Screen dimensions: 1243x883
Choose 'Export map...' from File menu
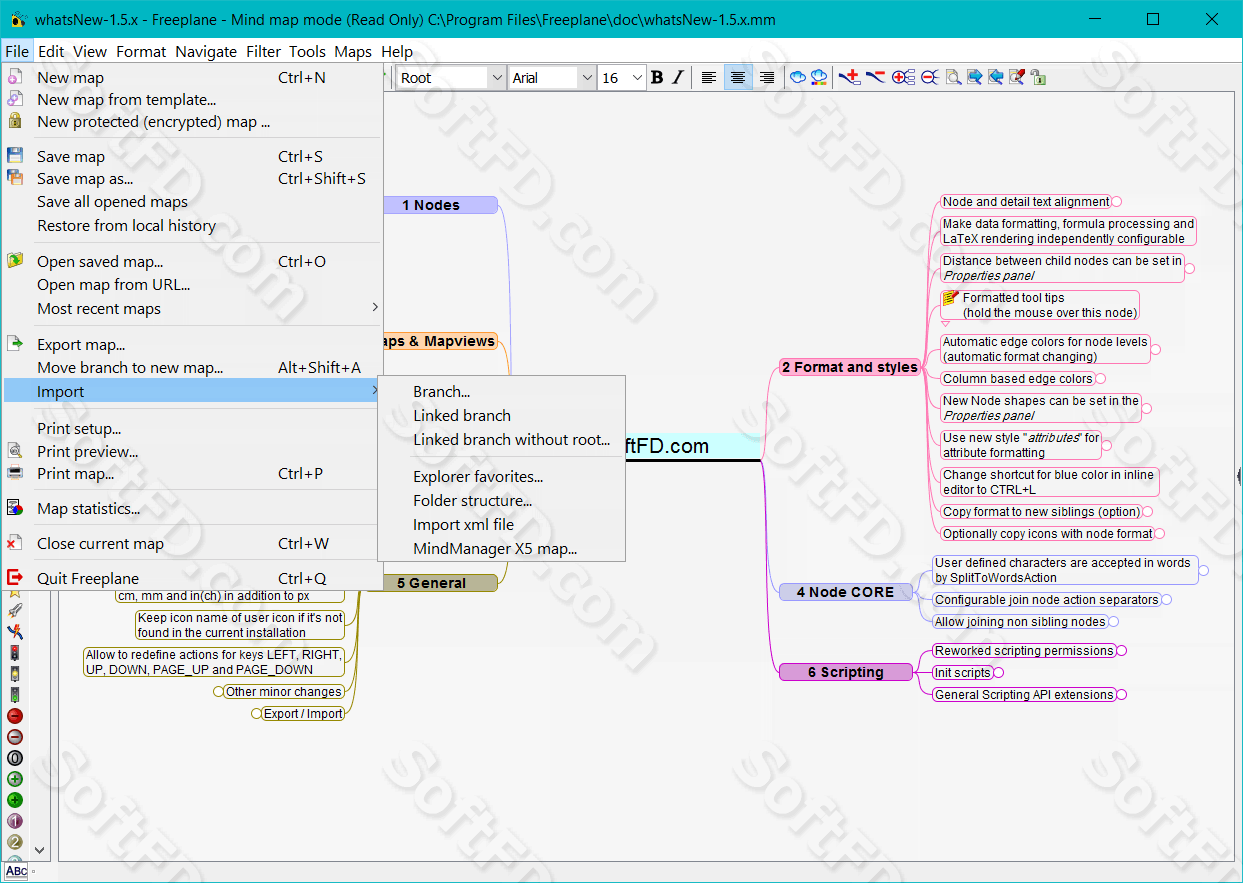193,345
